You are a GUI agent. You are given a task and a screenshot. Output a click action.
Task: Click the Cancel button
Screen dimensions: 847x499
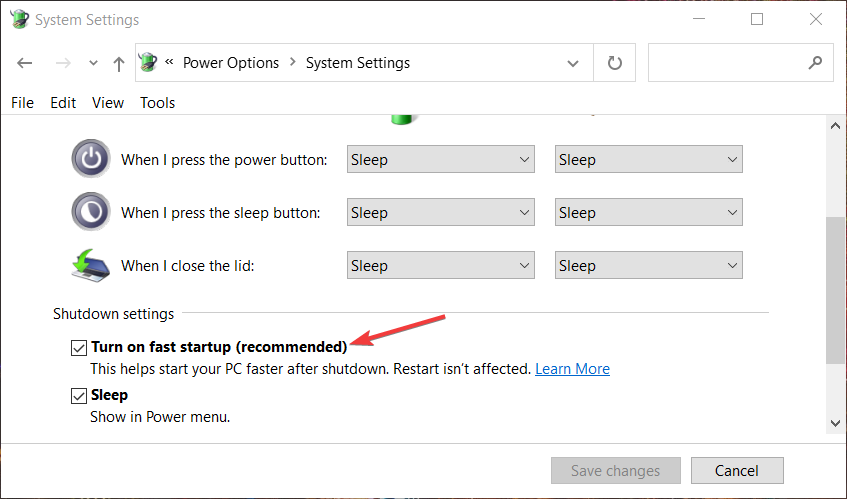coord(736,470)
